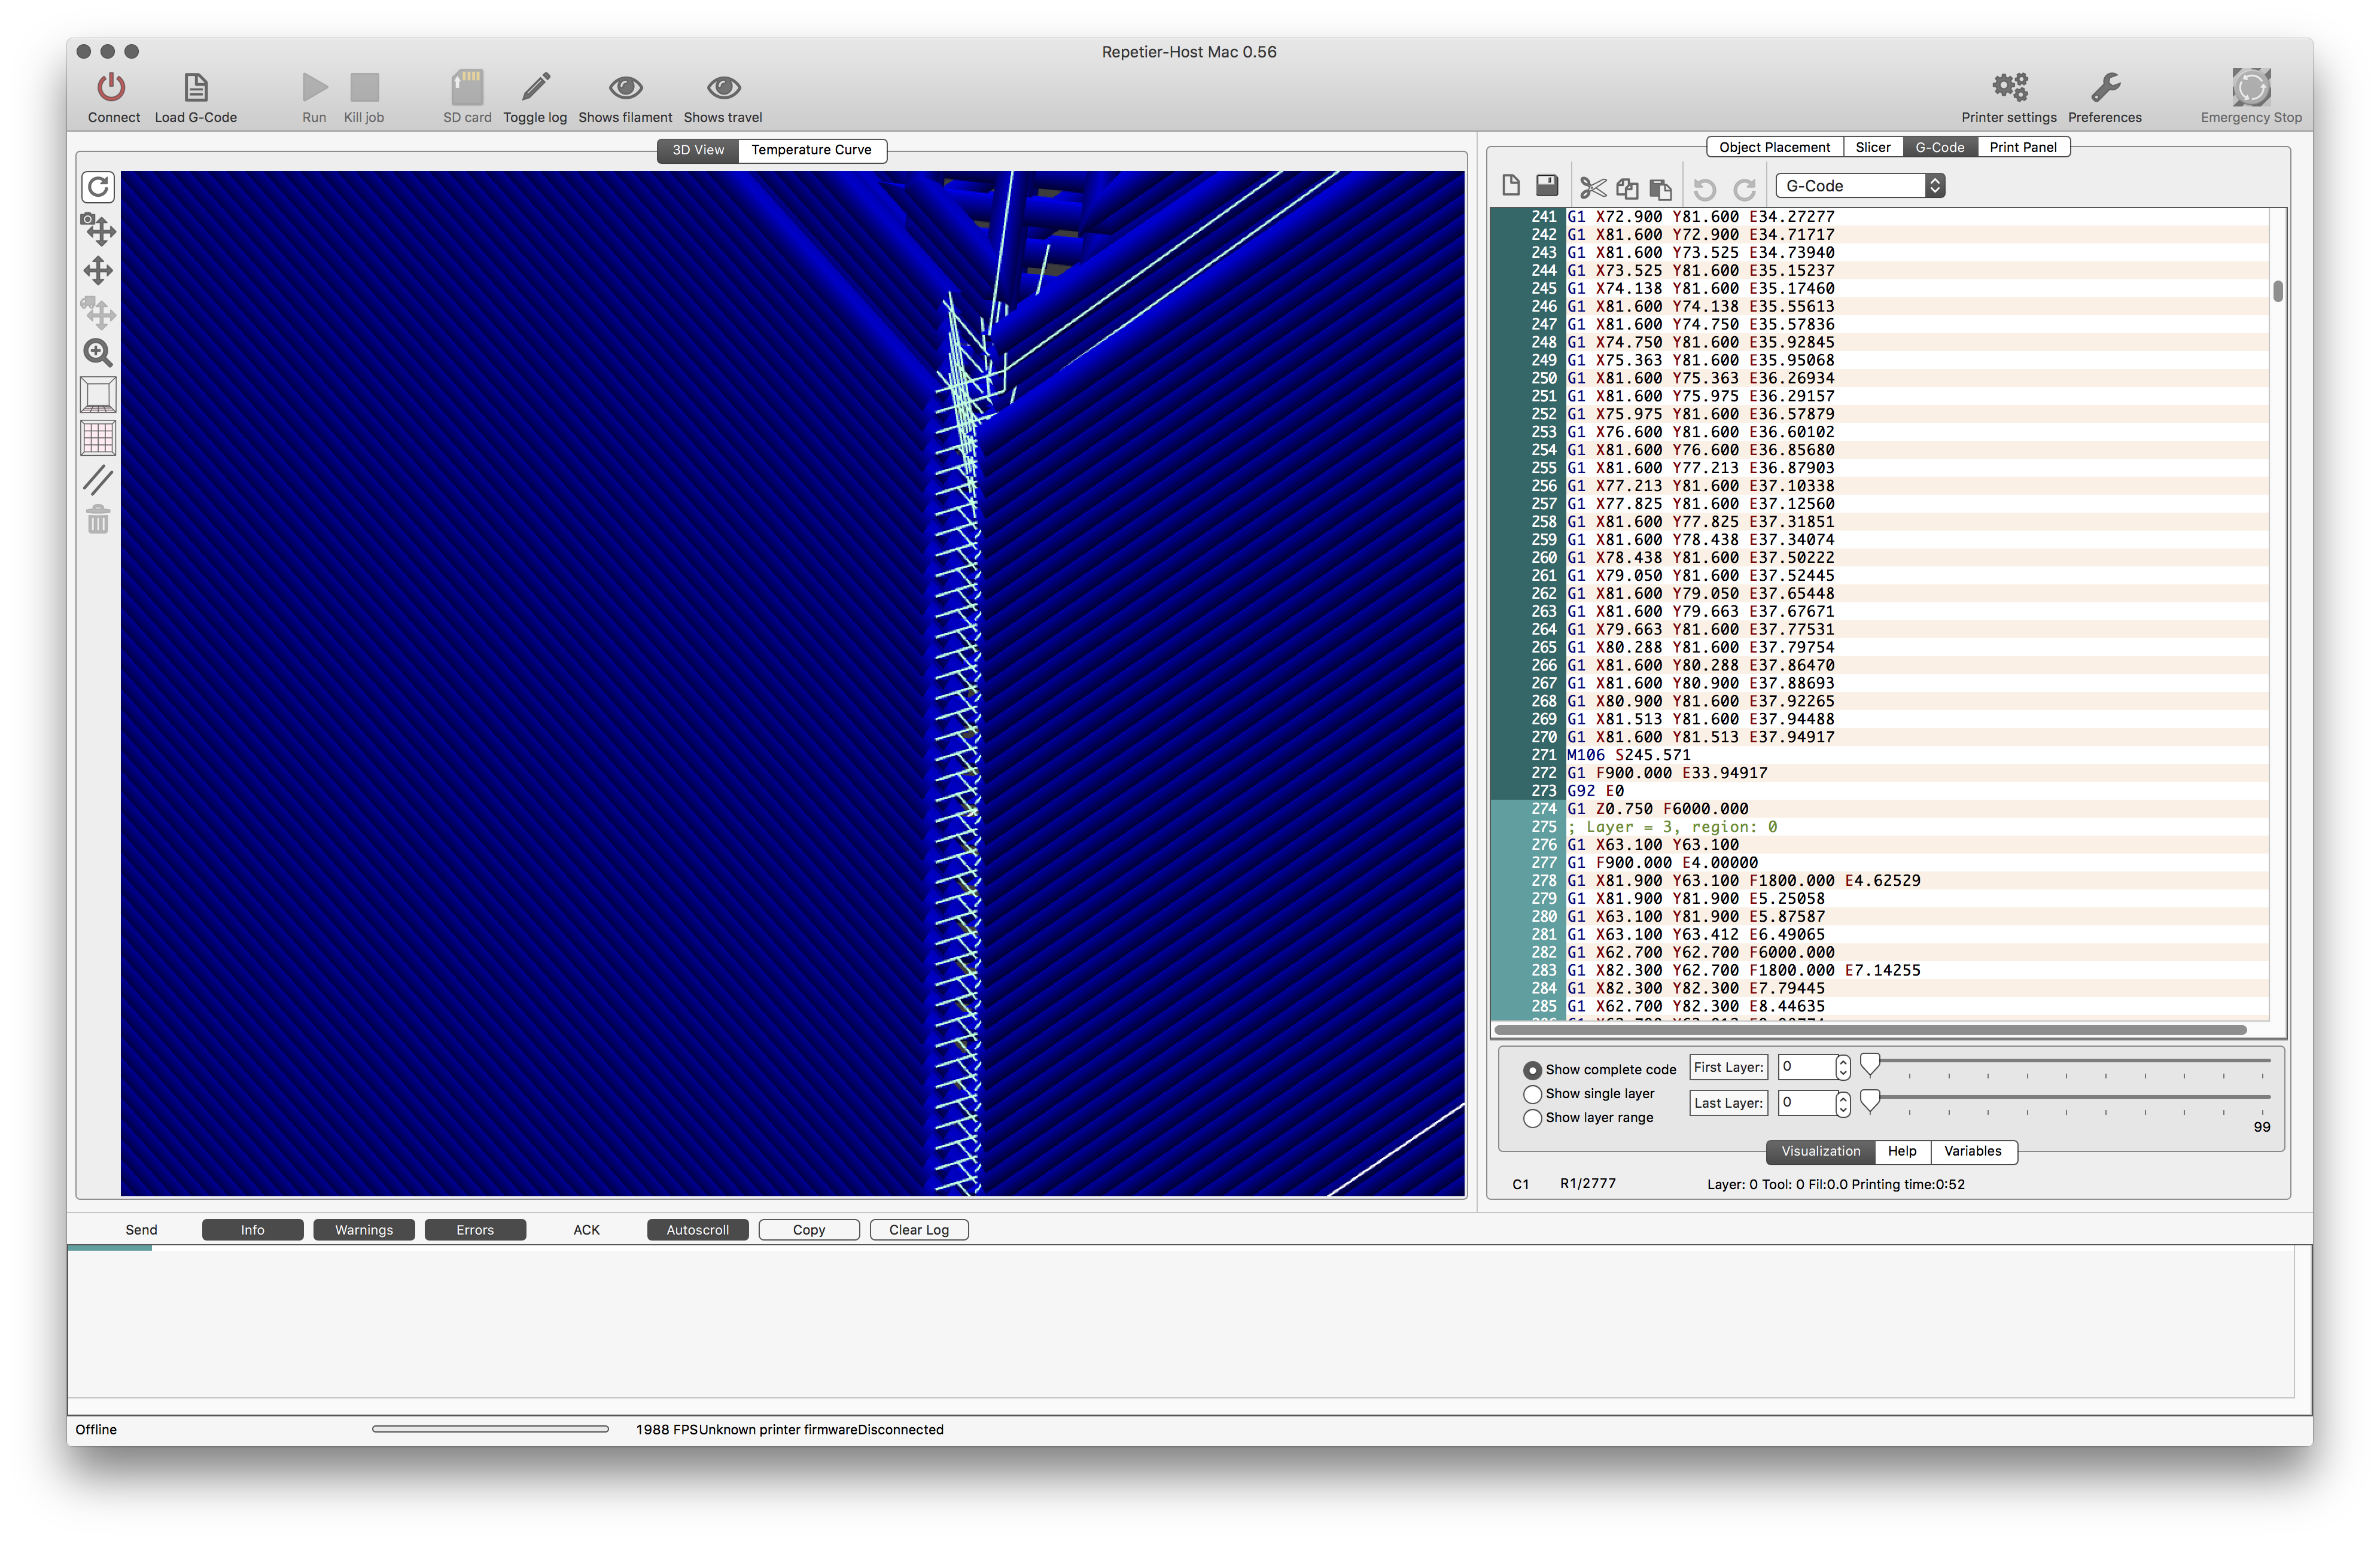Switch to the 3D View tab
This screenshot has height=1542, width=2380.
coord(698,150)
